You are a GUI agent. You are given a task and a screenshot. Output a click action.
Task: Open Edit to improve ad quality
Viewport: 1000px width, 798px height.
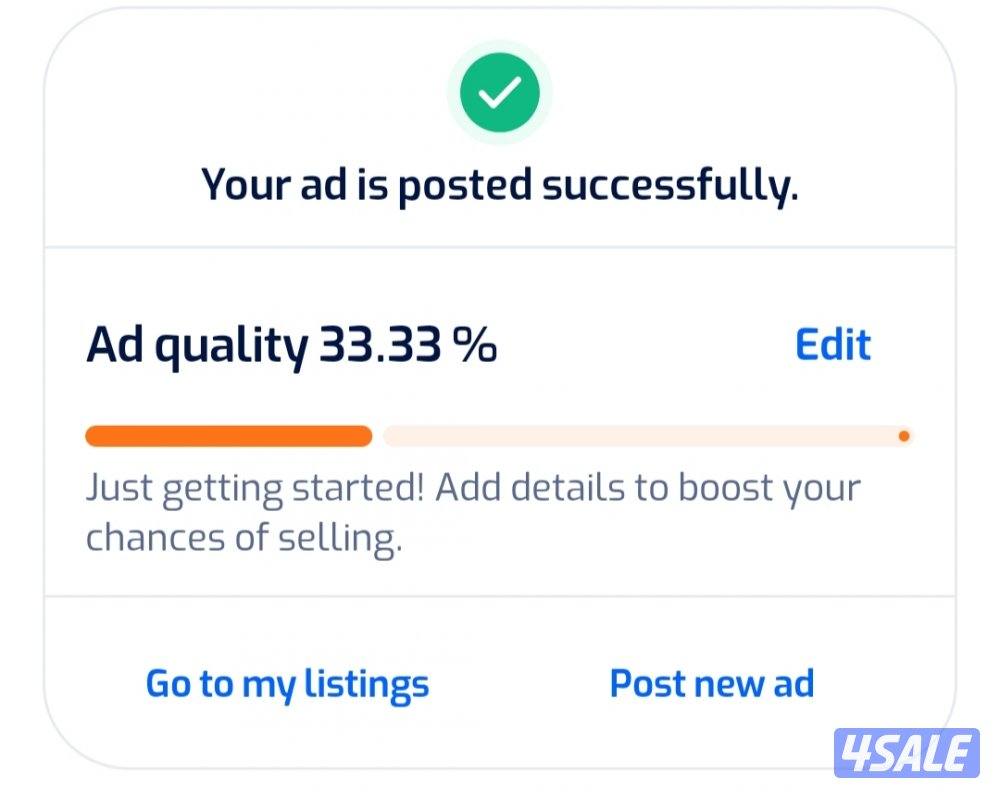pyautogui.click(x=832, y=345)
